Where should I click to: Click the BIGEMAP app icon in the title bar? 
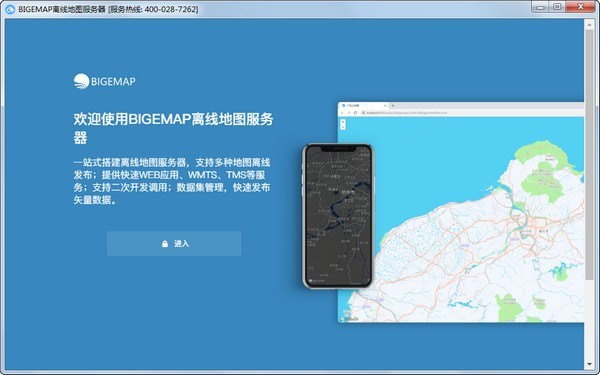pos(10,9)
